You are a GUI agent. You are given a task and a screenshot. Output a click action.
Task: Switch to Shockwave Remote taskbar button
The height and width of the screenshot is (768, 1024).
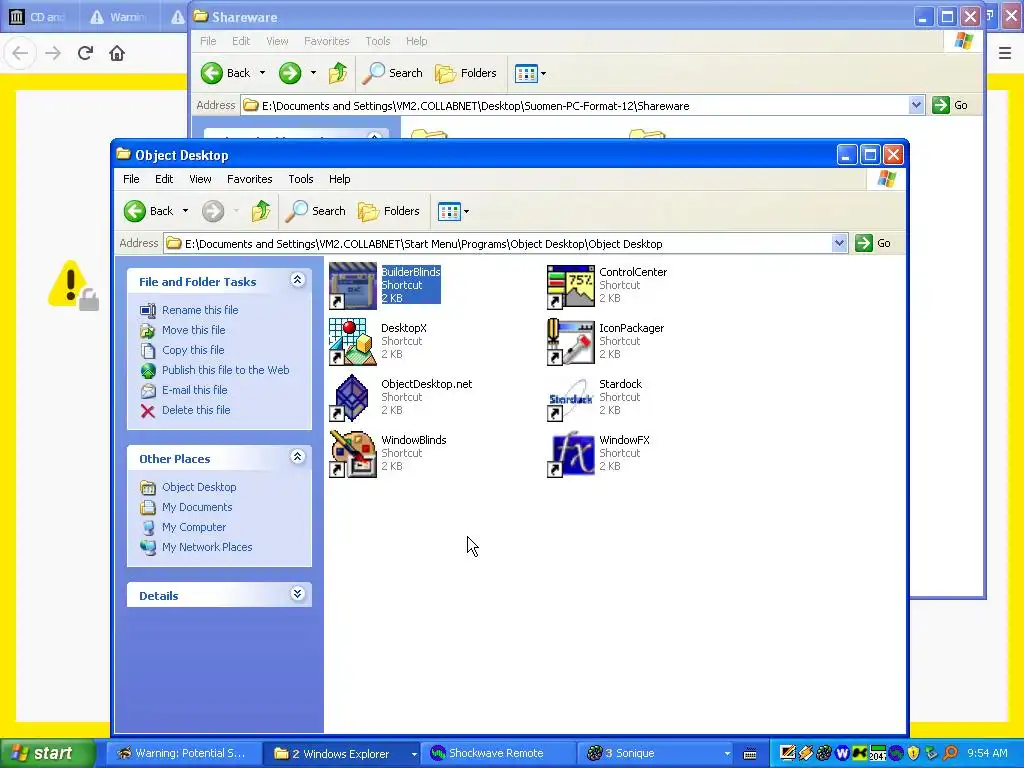click(x=498, y=754)
